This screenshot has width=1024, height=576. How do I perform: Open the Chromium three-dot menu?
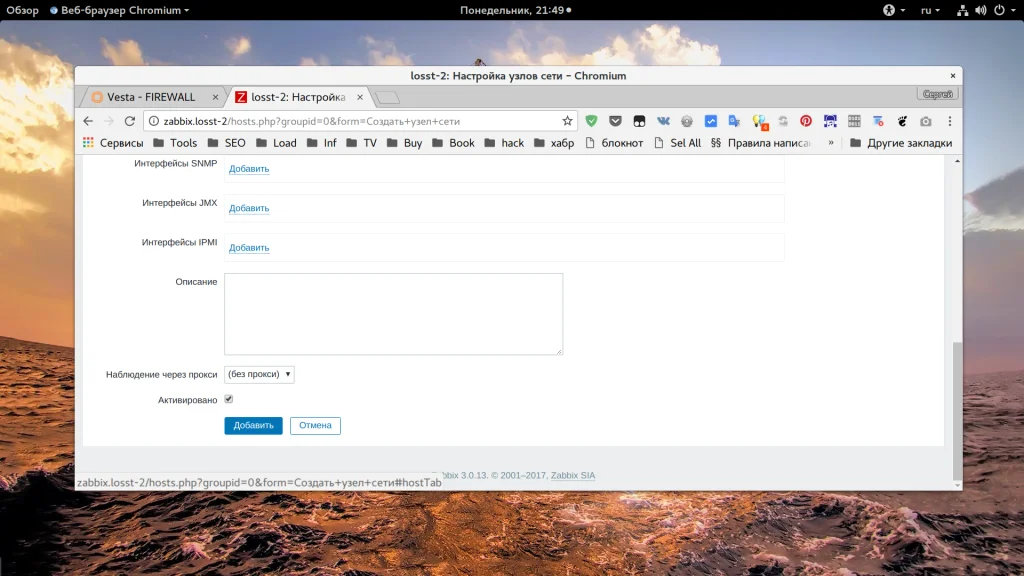tap(948, 121)
